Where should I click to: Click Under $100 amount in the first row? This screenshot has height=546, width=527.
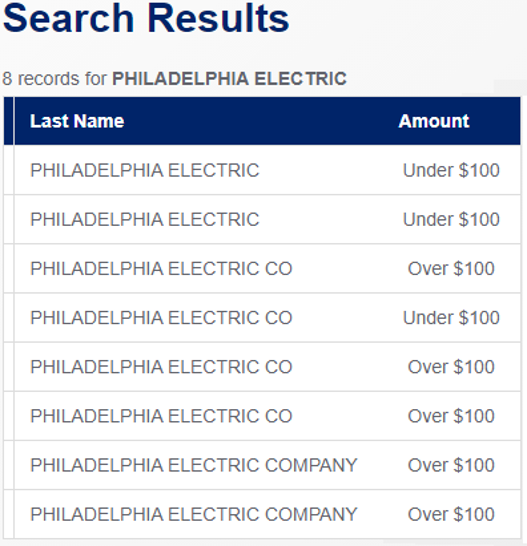pyautogui.click(x=451, y=170)
